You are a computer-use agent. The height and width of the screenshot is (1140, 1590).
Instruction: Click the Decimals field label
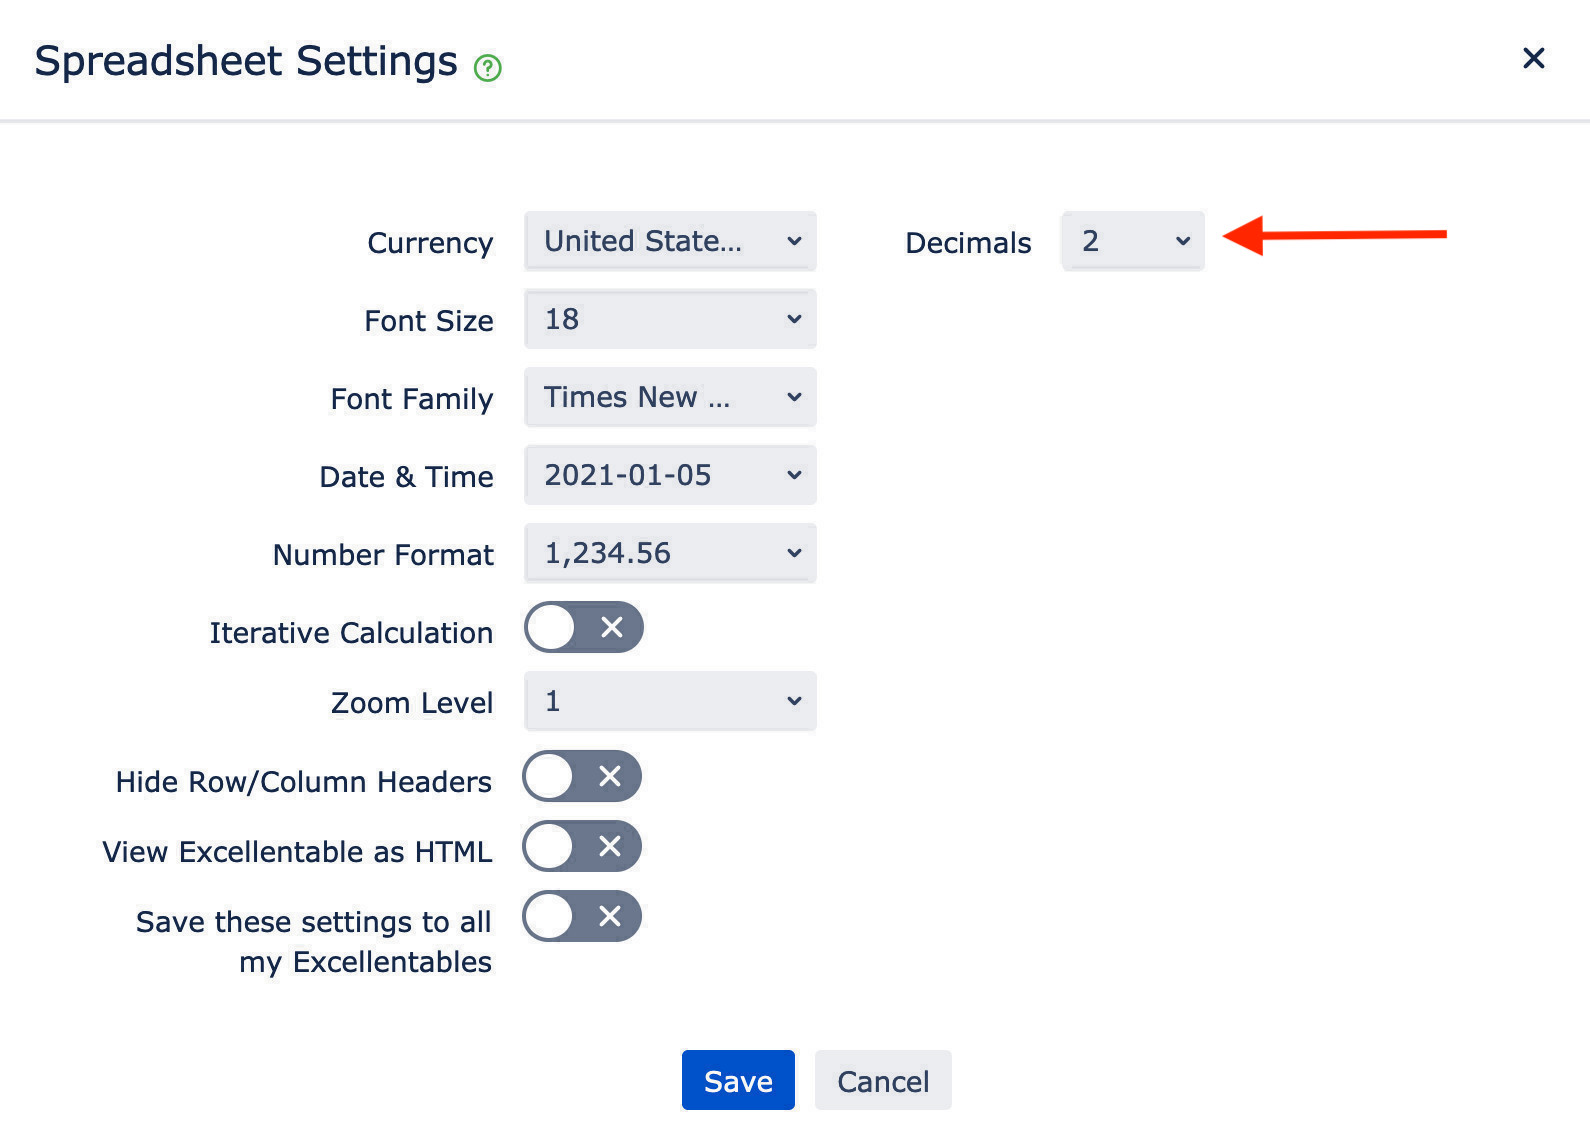click(967, 243)
